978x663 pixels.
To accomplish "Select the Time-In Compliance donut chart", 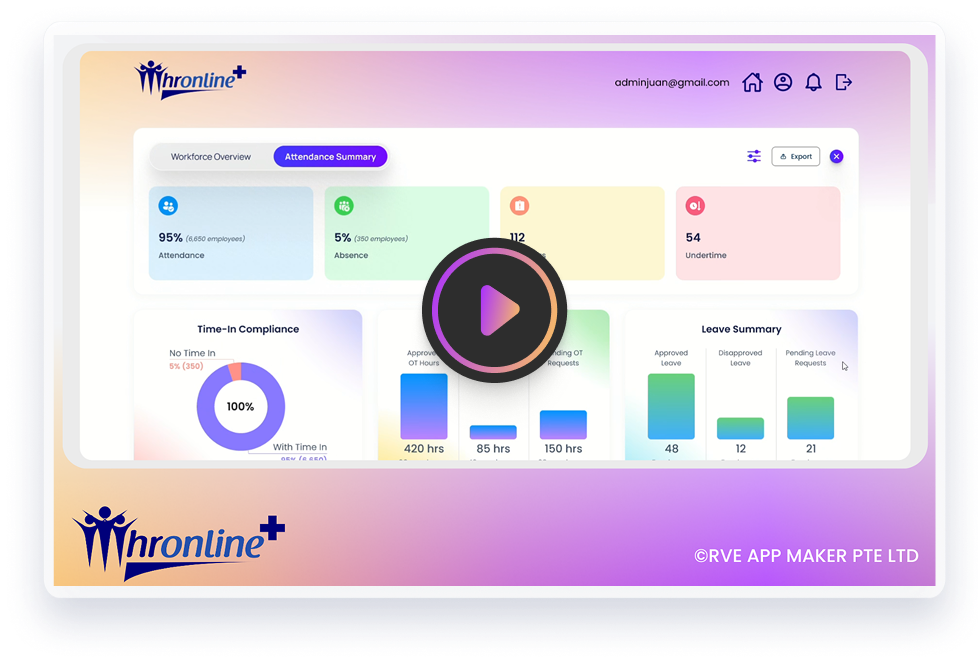I will click(241, 405).
